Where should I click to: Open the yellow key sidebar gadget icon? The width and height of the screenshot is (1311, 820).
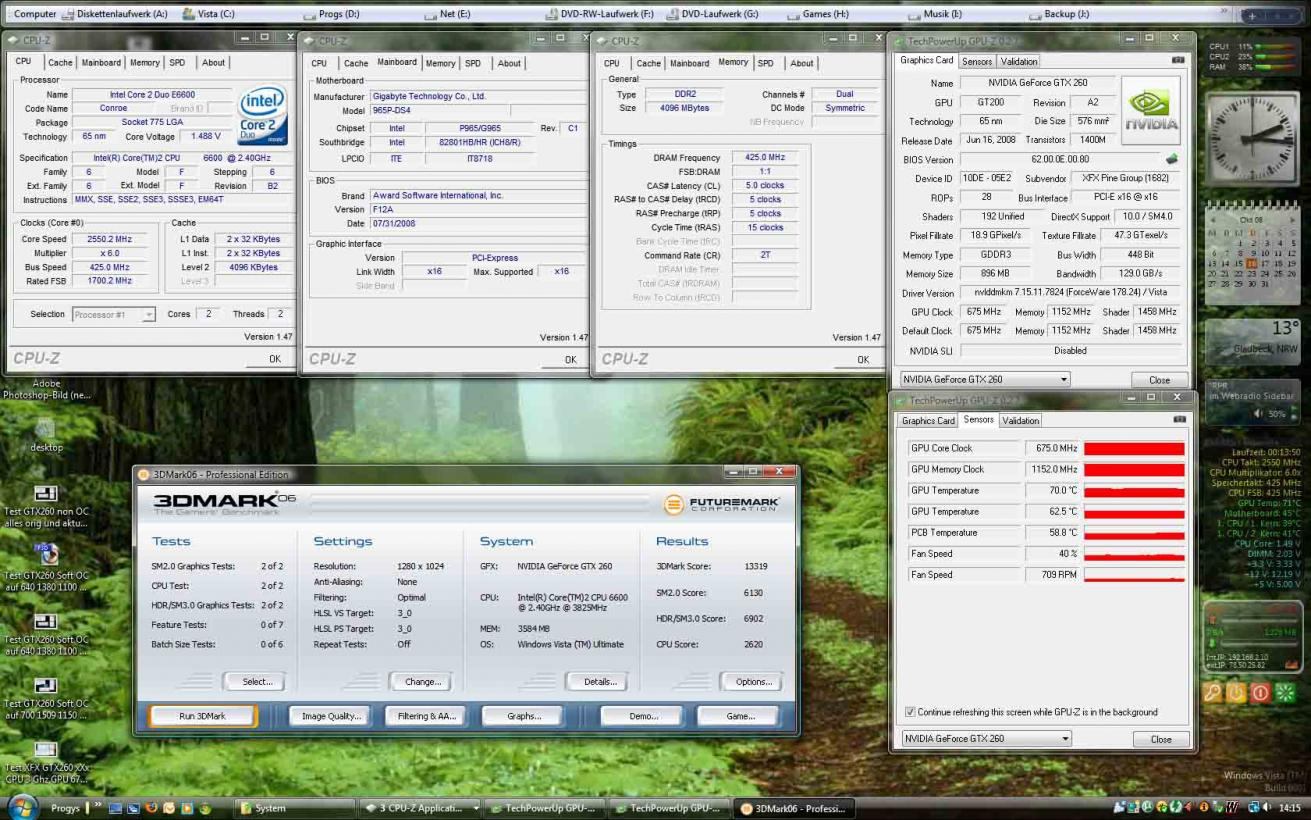[1212, 692]
